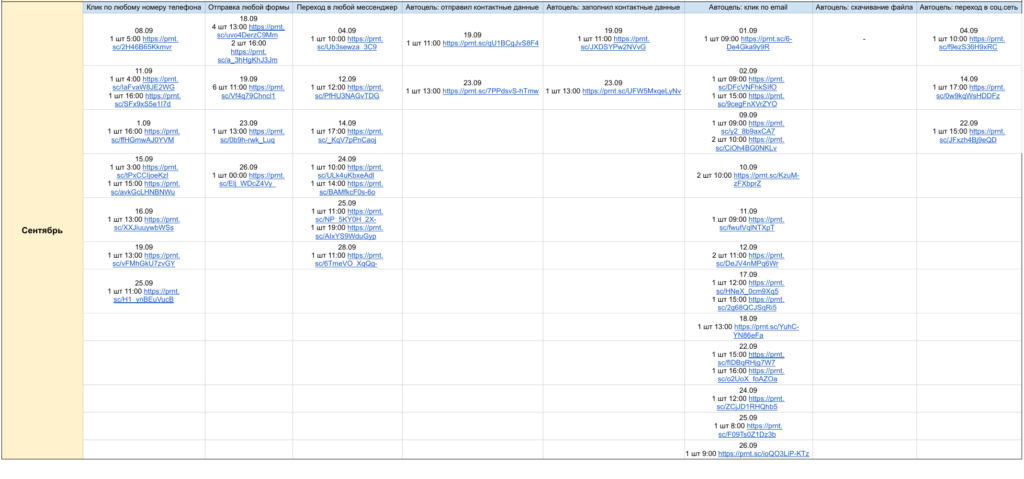1024x479 pixels.
Task: Open the prnt.sc/qU1BCgJvS8F4 screenshot link
Action: click(x=490, y=43)
